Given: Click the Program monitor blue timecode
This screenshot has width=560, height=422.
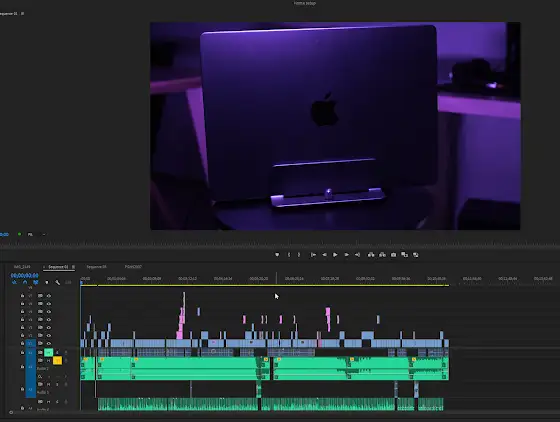Looking at the screenshot, I should tap(4, 234).
